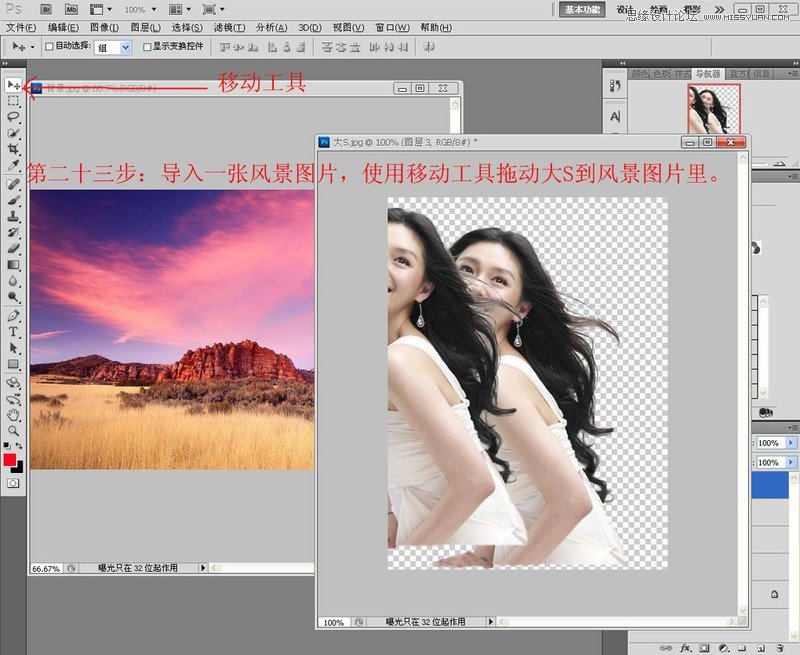Open the layer styles fx menu
800x655 pixels.
686,648
